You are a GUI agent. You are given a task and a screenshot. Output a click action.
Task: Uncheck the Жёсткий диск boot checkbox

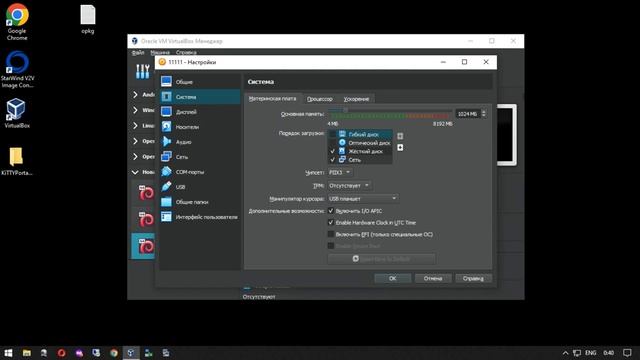tap(332, 151)
